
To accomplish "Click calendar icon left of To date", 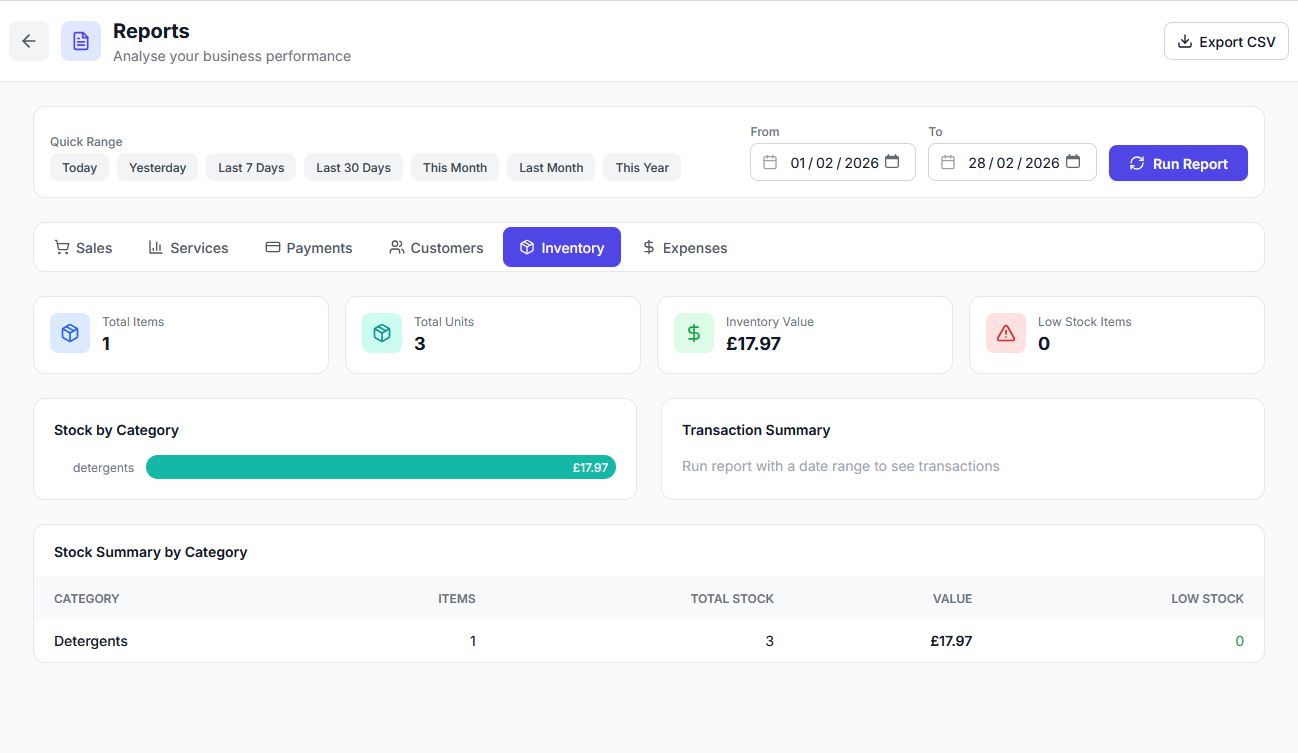I will point(948,162).
